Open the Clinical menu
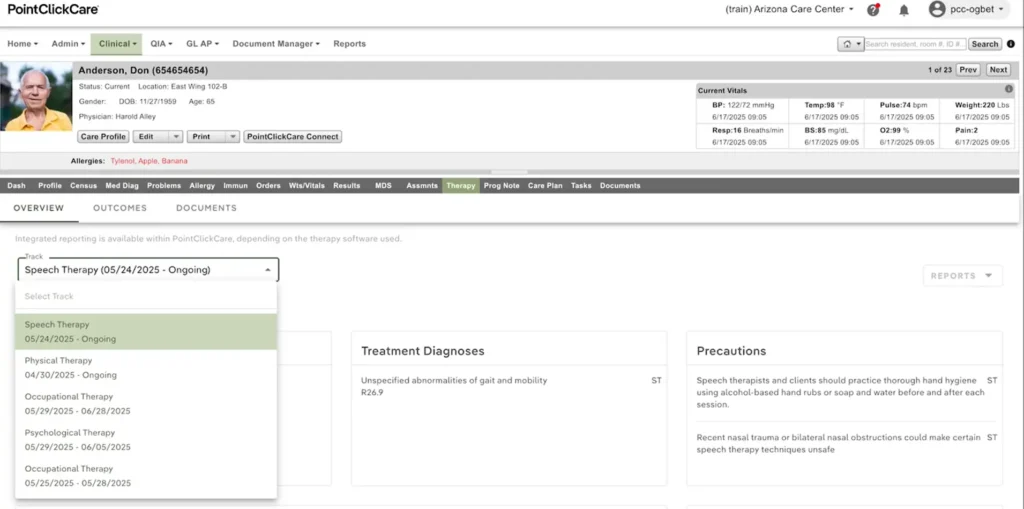 click(116, 44)
